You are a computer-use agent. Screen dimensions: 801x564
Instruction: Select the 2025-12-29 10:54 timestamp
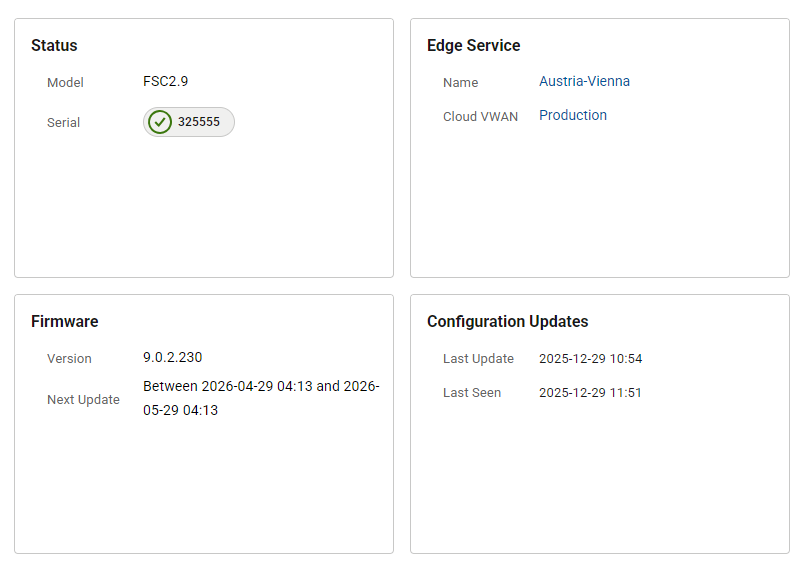[x=590, y=359]
